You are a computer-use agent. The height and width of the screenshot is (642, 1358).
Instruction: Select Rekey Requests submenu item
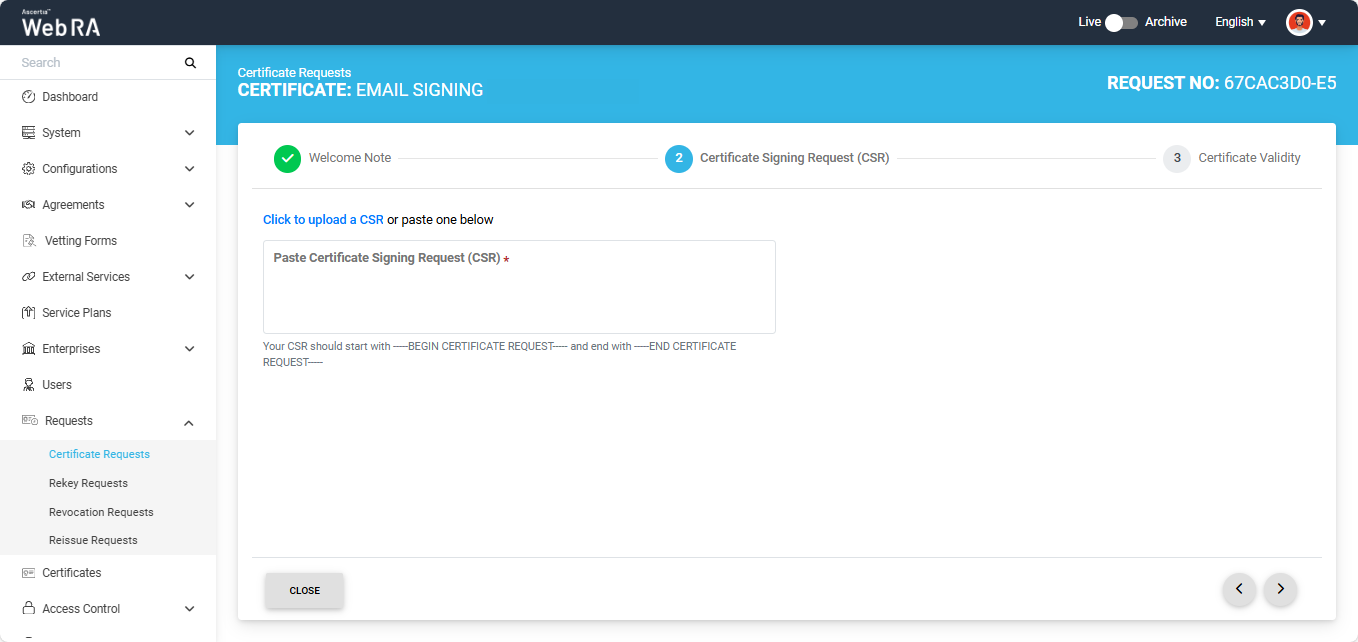(x=88, y=483)
